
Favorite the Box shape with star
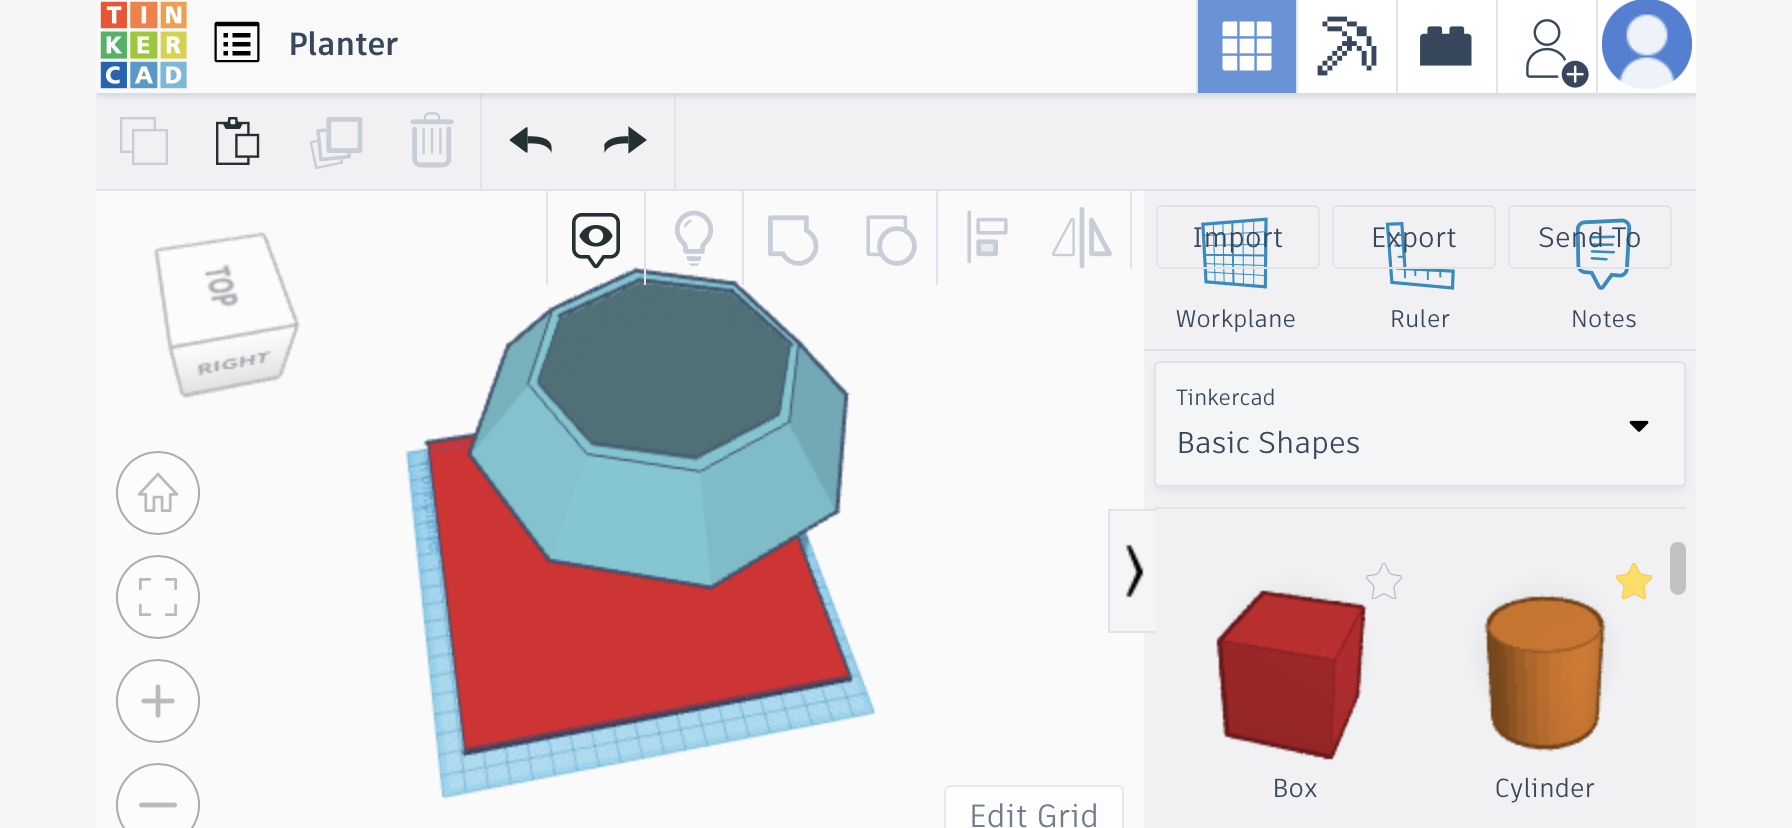point(1384,581)
